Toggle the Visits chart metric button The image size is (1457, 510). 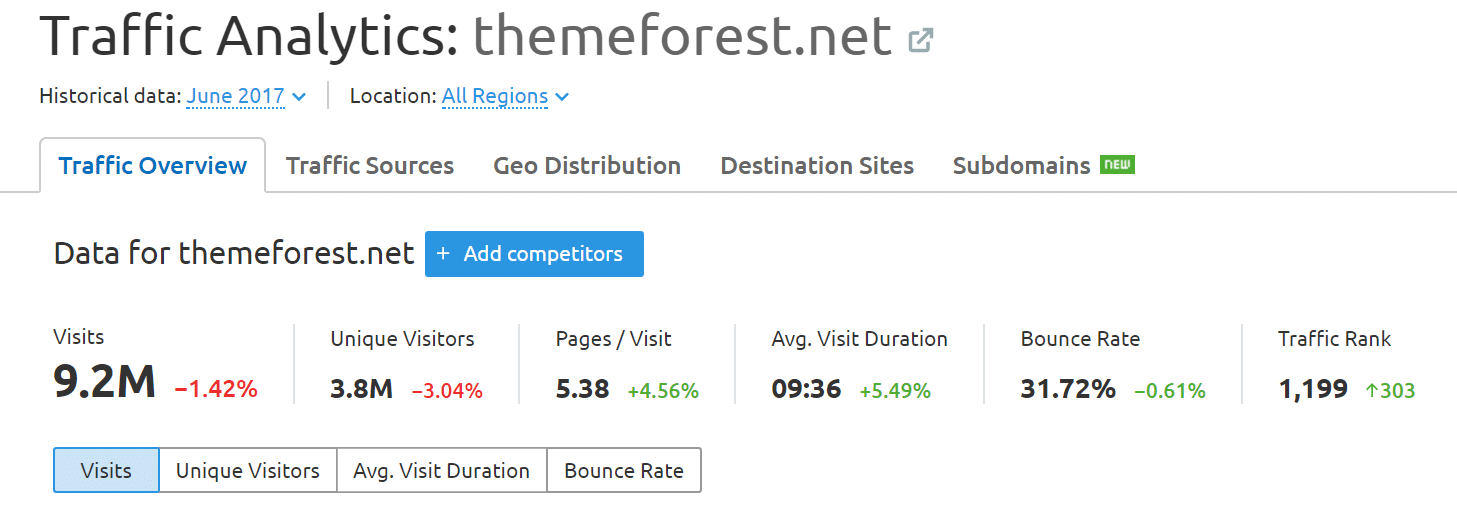pos(106,471)
